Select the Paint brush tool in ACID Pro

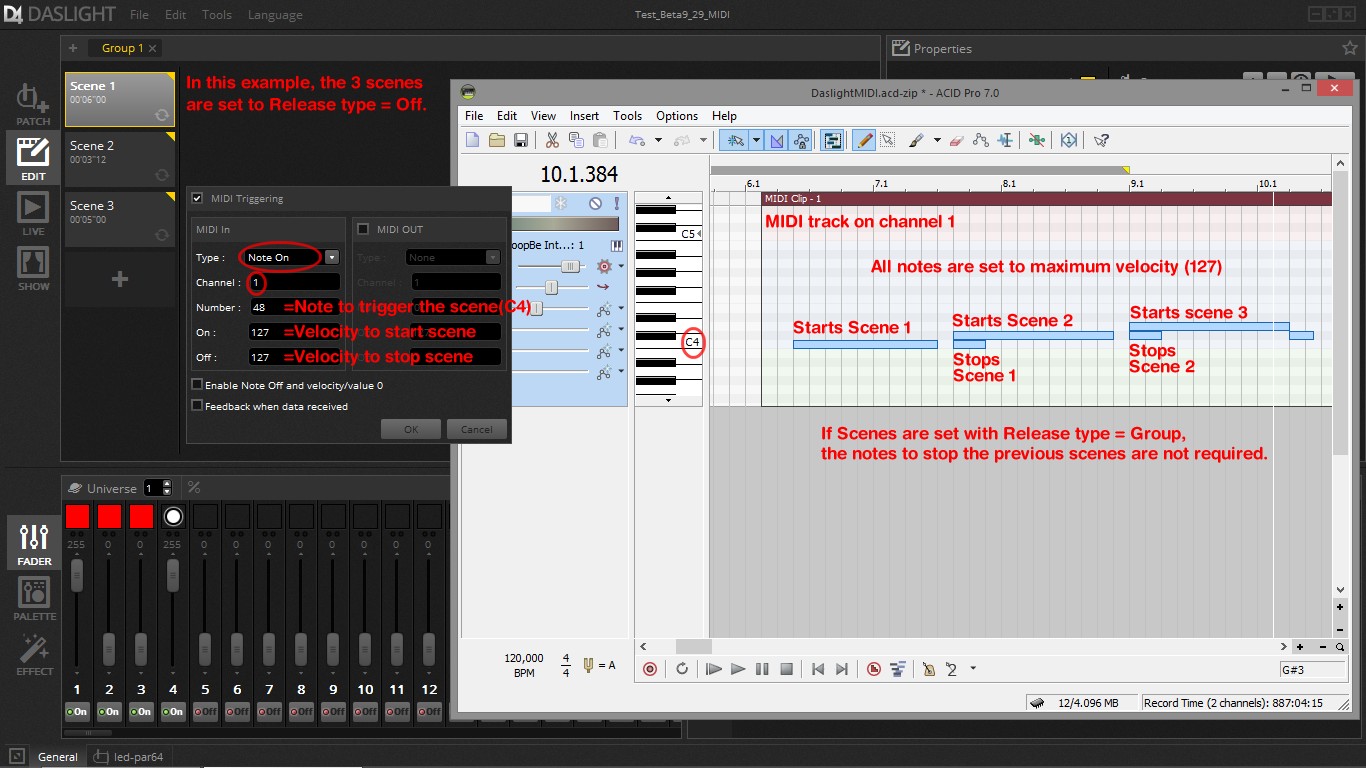(915, 141)
